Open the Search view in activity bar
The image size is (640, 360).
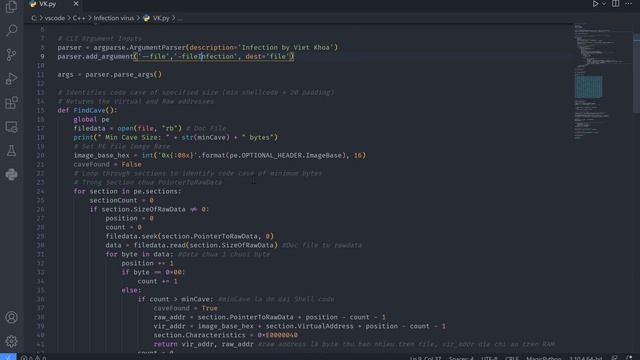(11, 30)
